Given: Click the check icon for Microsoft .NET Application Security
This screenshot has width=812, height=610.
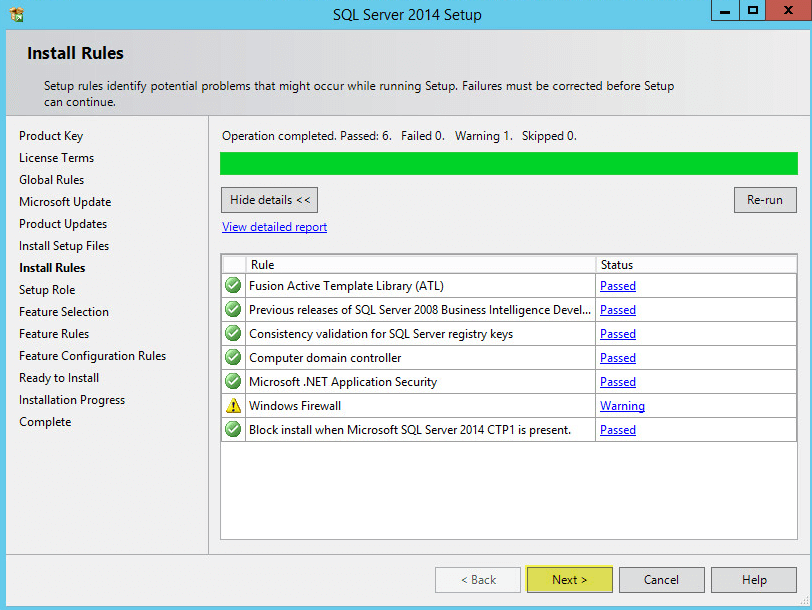Looking at the screenshot, I should tap(232, 381).
